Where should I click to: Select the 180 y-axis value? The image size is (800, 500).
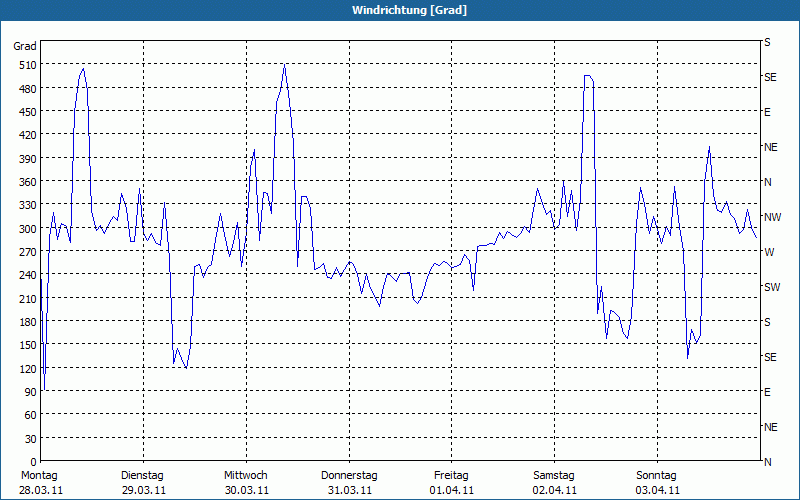point(28,322)
